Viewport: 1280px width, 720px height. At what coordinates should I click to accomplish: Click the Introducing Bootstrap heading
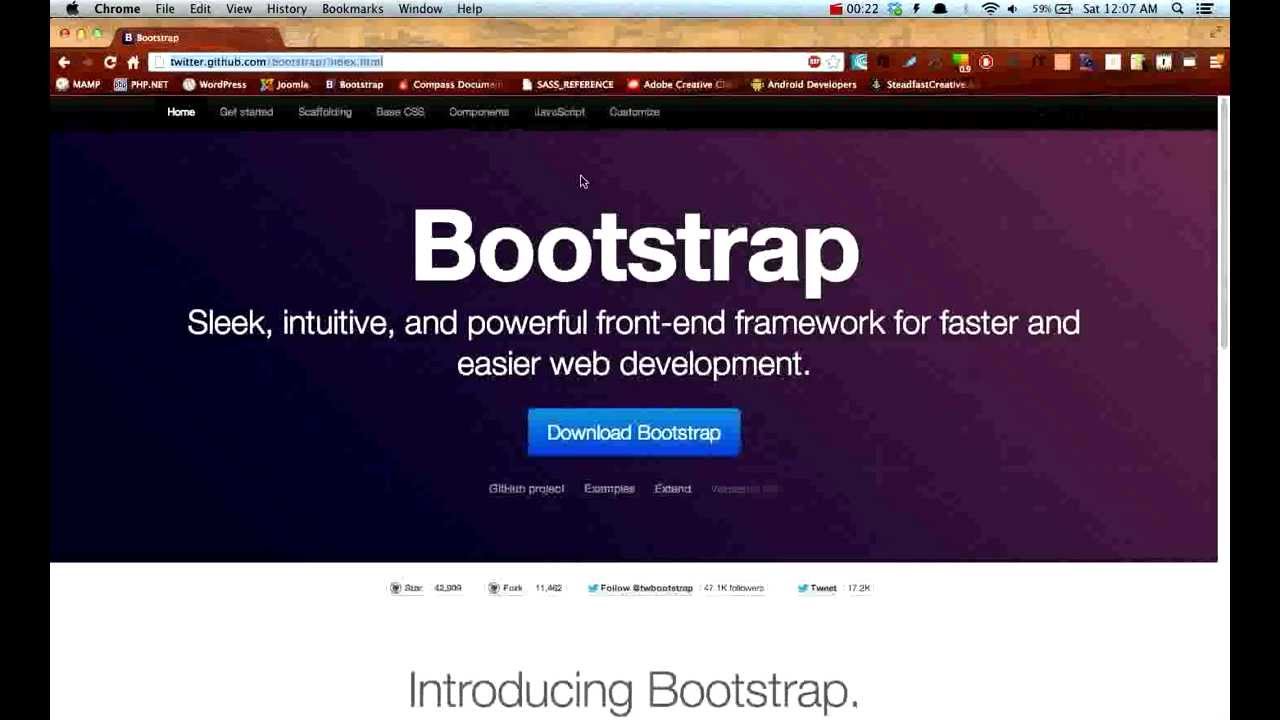click(633, 691)
